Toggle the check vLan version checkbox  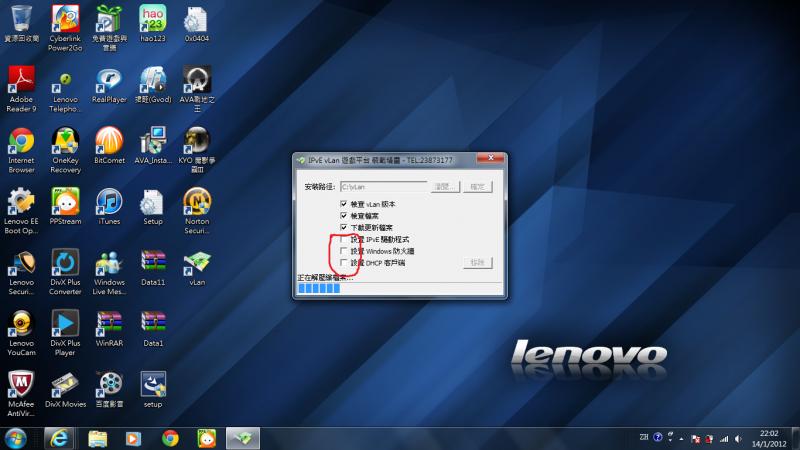click(x=343, y=204)
